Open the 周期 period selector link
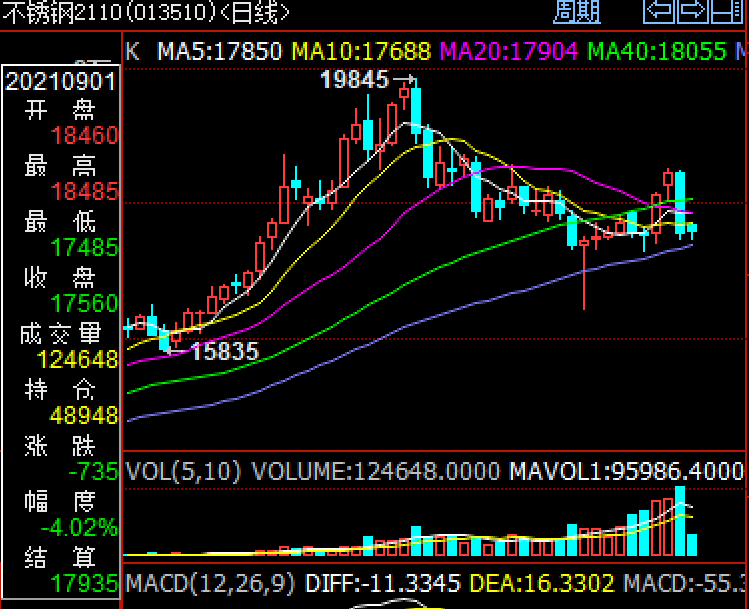 coord(577,11)
